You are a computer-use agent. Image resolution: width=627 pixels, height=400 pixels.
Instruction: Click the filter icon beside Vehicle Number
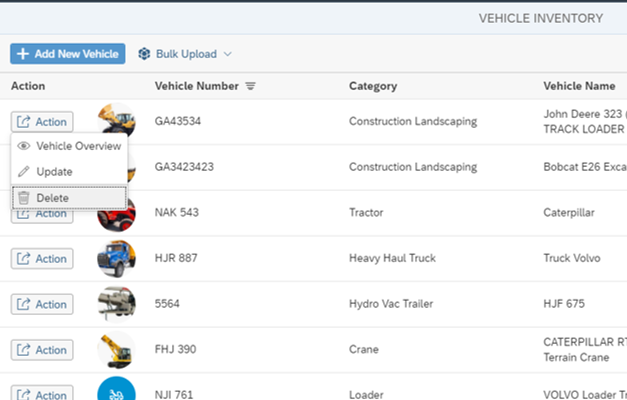[250, 86]
